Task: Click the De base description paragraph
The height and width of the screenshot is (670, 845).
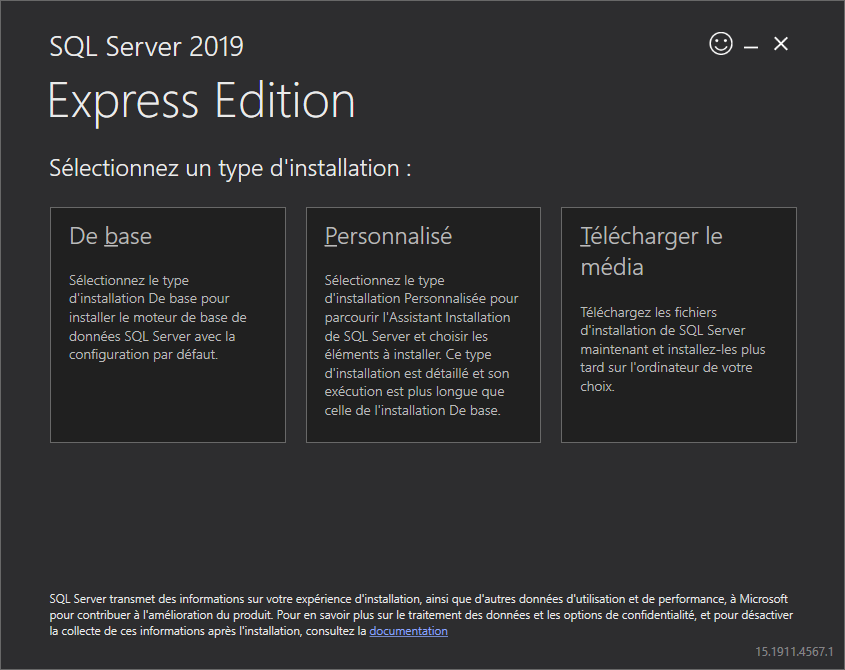Action: pyautogui.click(x=157, y=317)
